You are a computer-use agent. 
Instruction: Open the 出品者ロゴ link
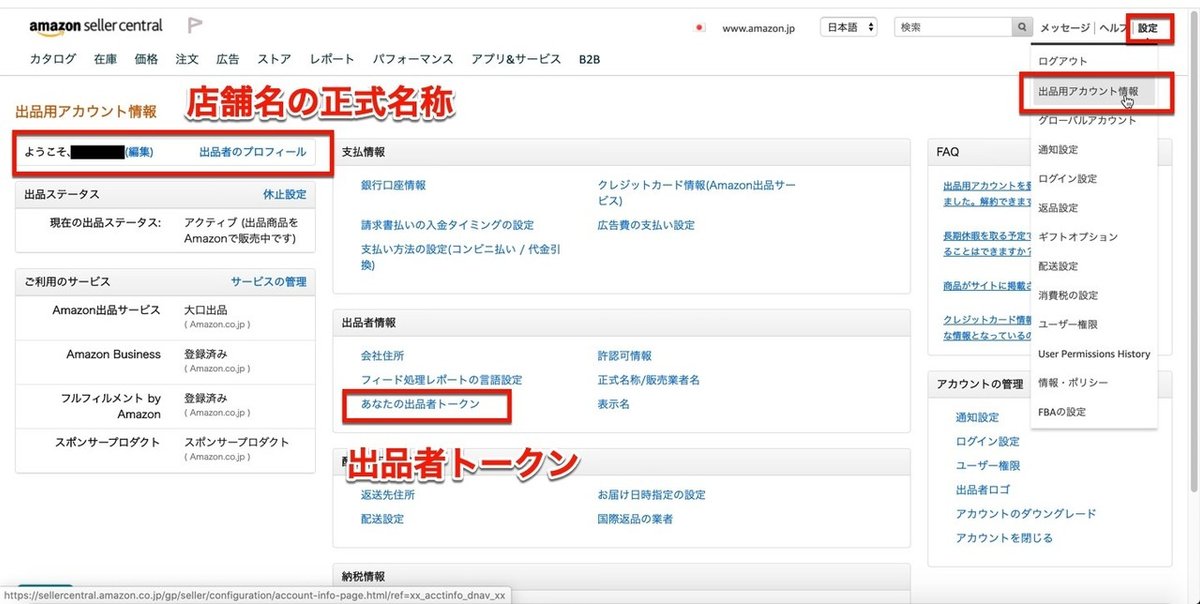pos(983,489)
